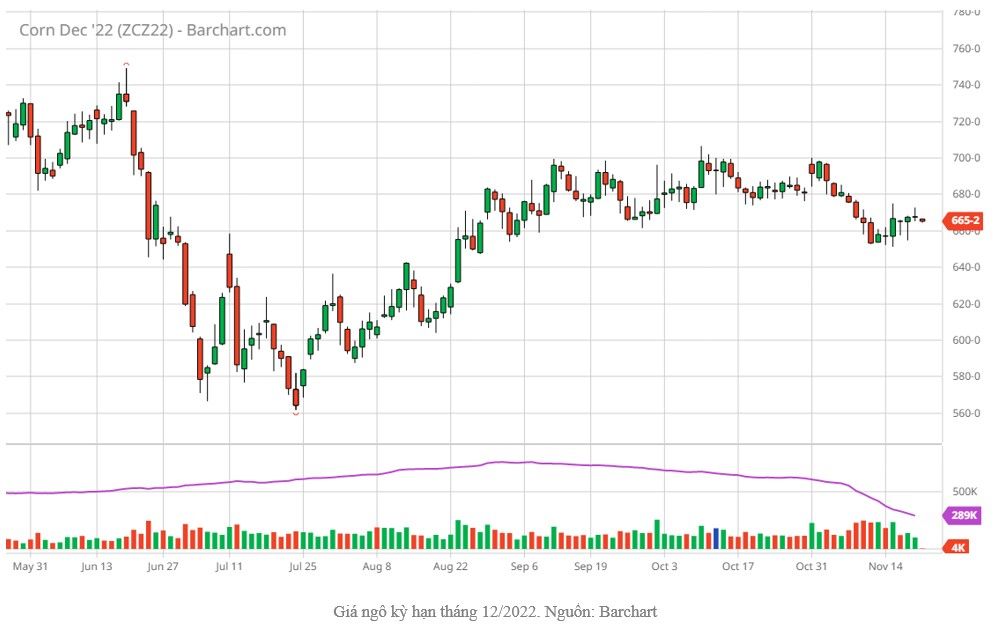Click the 600-0 price axis label
This screenshot has width=995, height=626.
966,340
